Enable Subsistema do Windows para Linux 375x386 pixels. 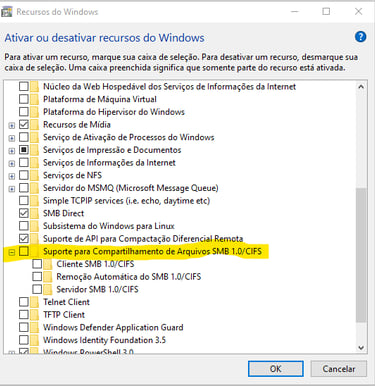(x=24, y=226)
